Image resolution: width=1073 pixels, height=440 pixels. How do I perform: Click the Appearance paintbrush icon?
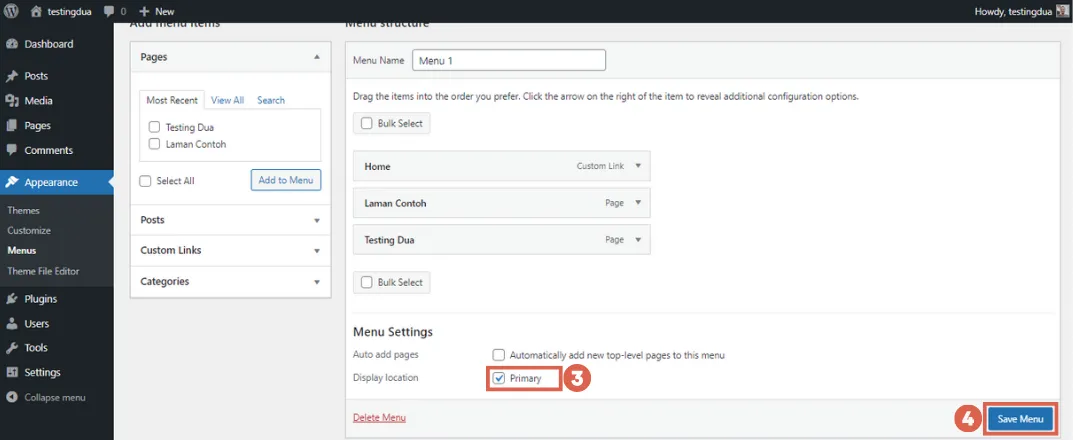(12, 182)
